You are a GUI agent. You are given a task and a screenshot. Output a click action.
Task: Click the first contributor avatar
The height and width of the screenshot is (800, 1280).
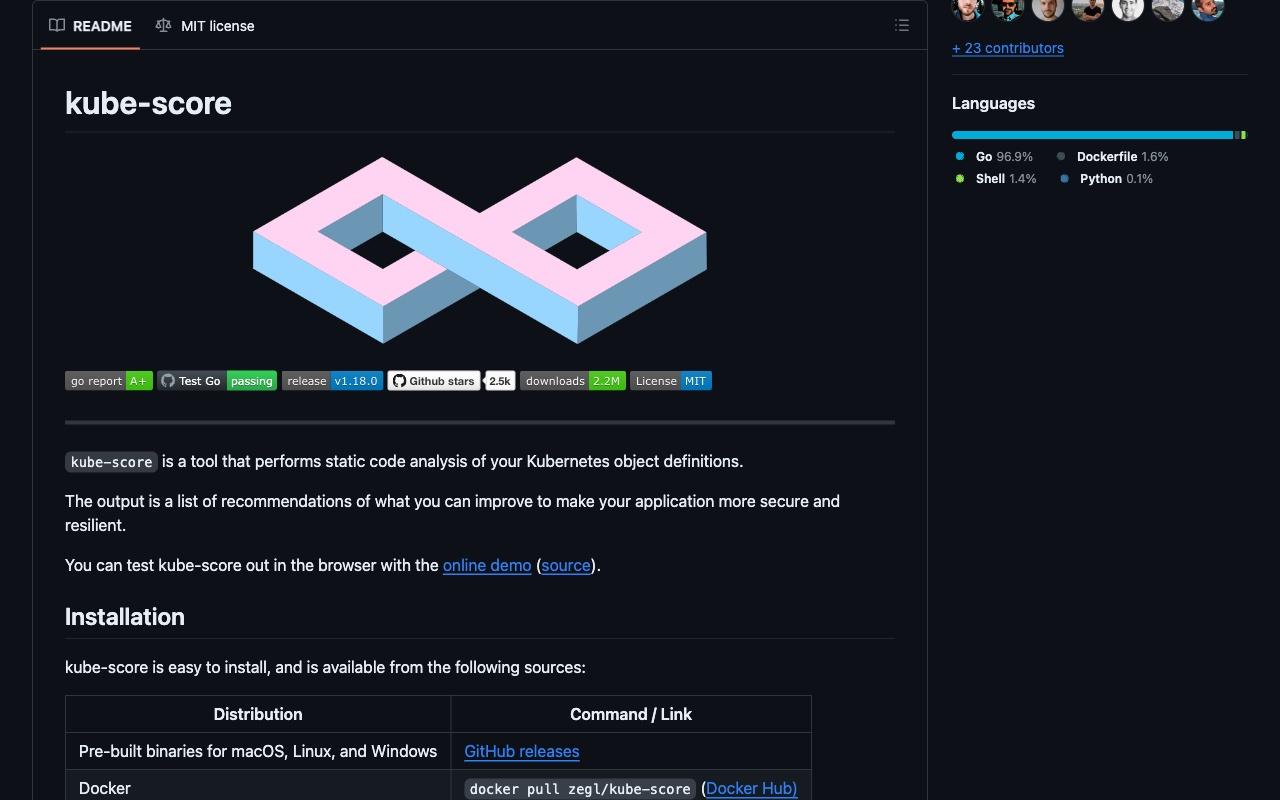pos(968,9)
